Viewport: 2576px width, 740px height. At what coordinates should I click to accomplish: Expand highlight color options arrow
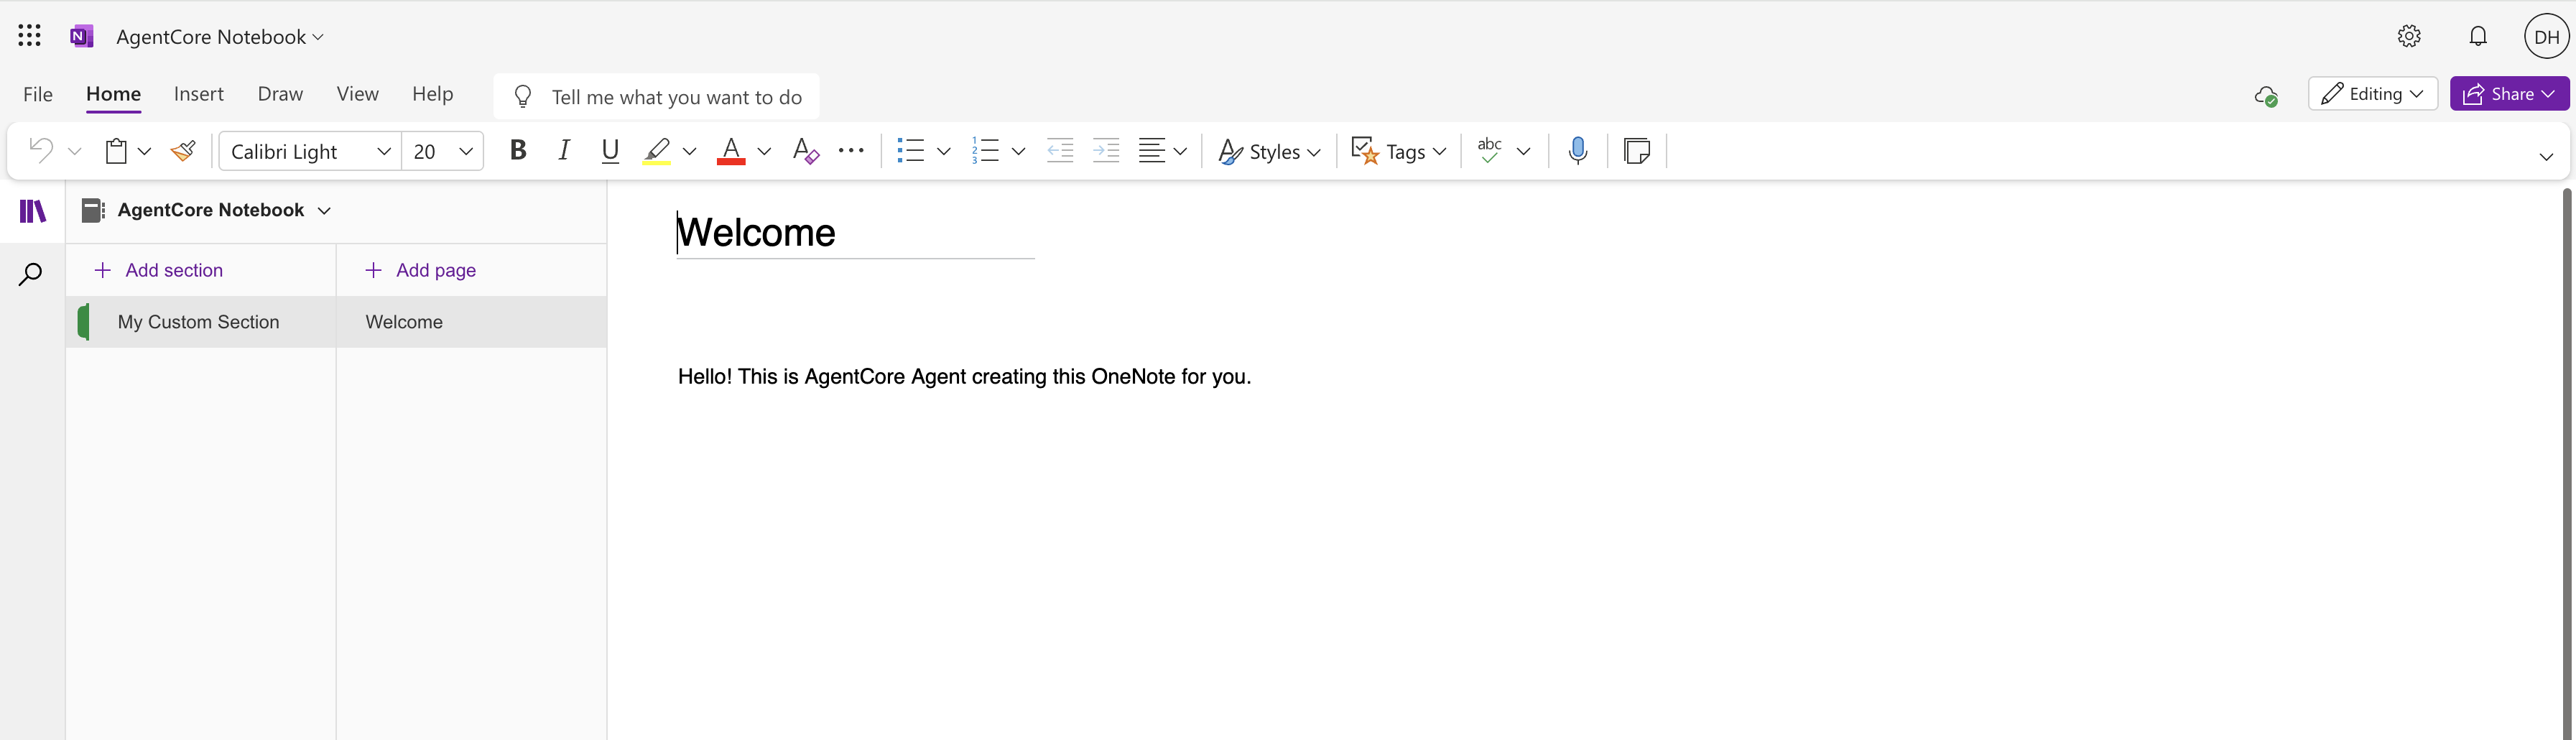pos(689,152)
